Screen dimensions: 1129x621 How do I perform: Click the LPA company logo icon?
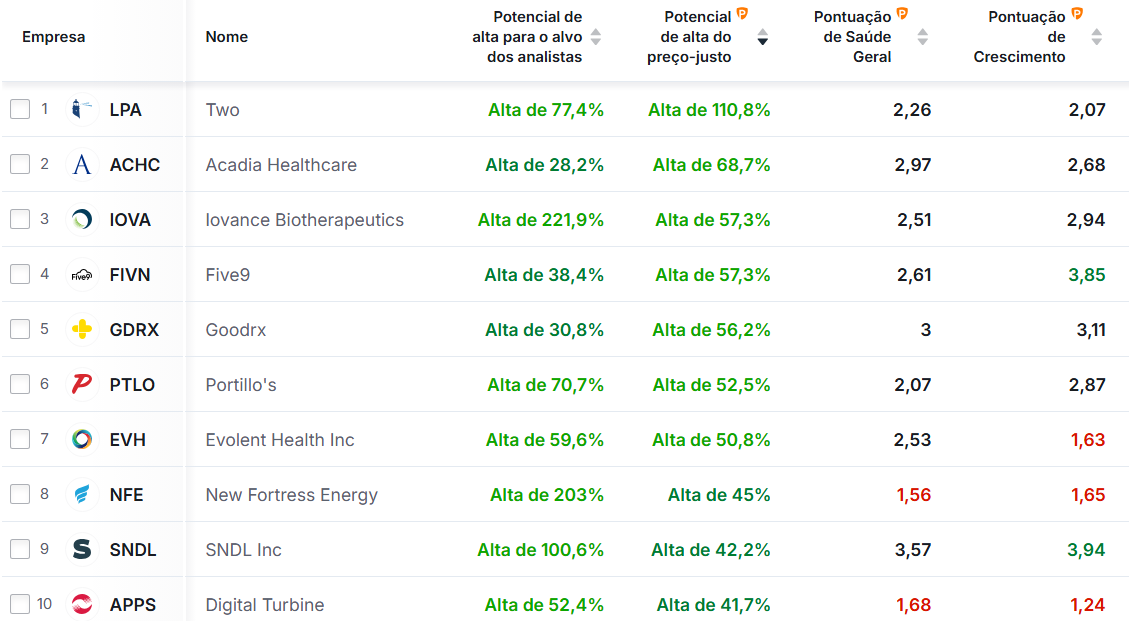point(82,109)
